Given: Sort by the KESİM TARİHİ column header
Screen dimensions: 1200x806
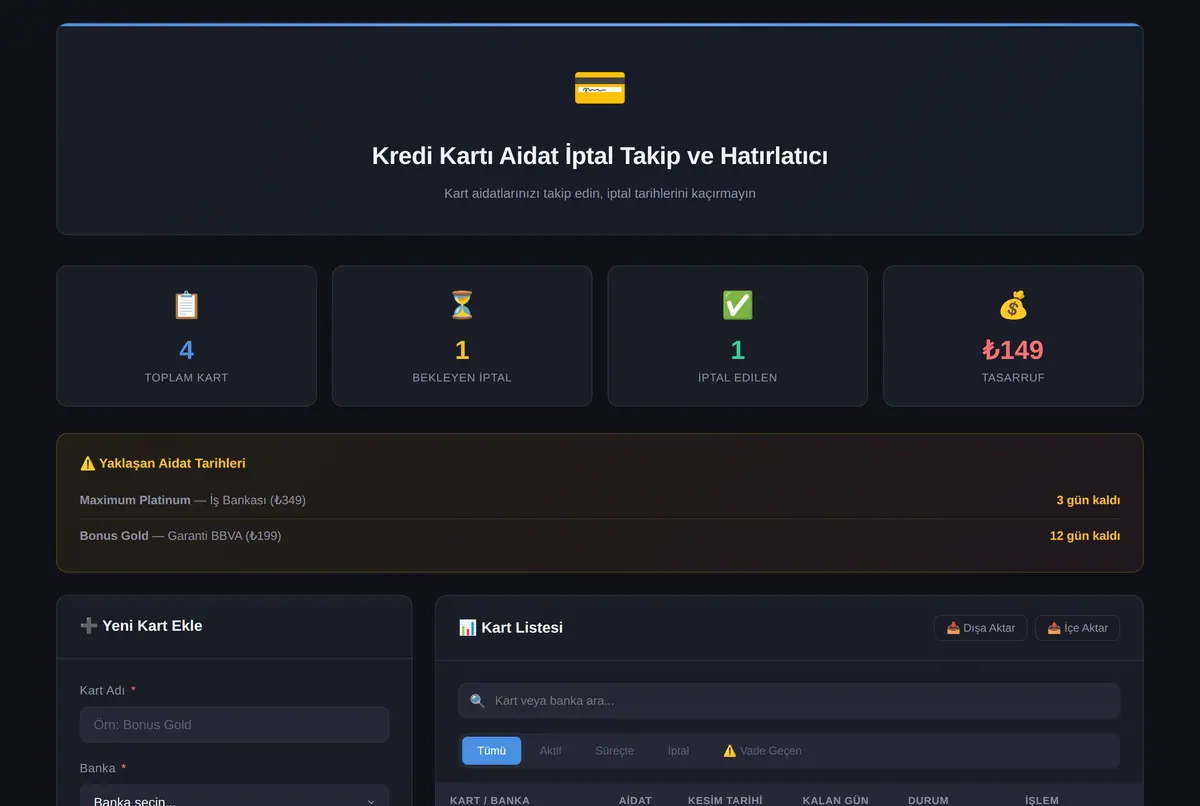Looking at the screenshot, I should click(x=725, y=800).
